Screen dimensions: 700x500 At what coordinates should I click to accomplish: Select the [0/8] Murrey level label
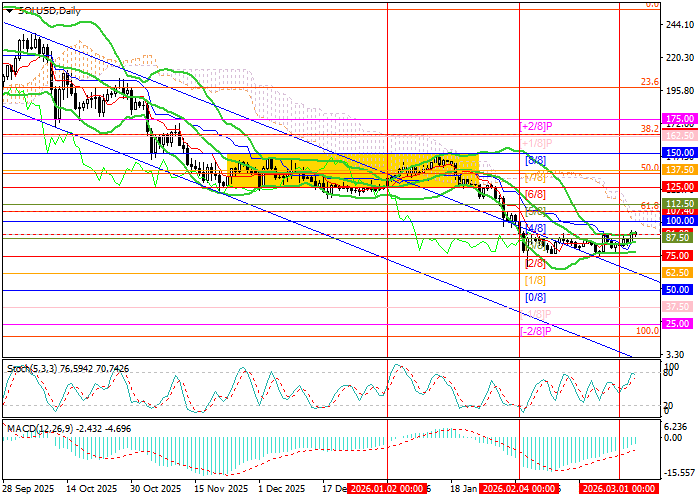535,297
